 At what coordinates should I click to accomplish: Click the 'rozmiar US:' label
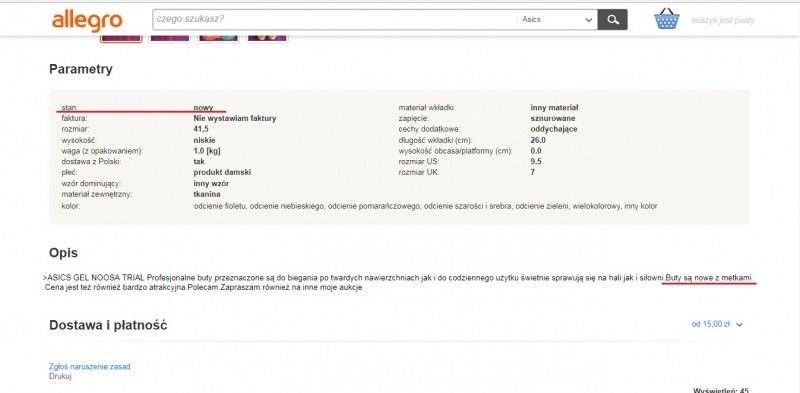(x=418, y=162)
